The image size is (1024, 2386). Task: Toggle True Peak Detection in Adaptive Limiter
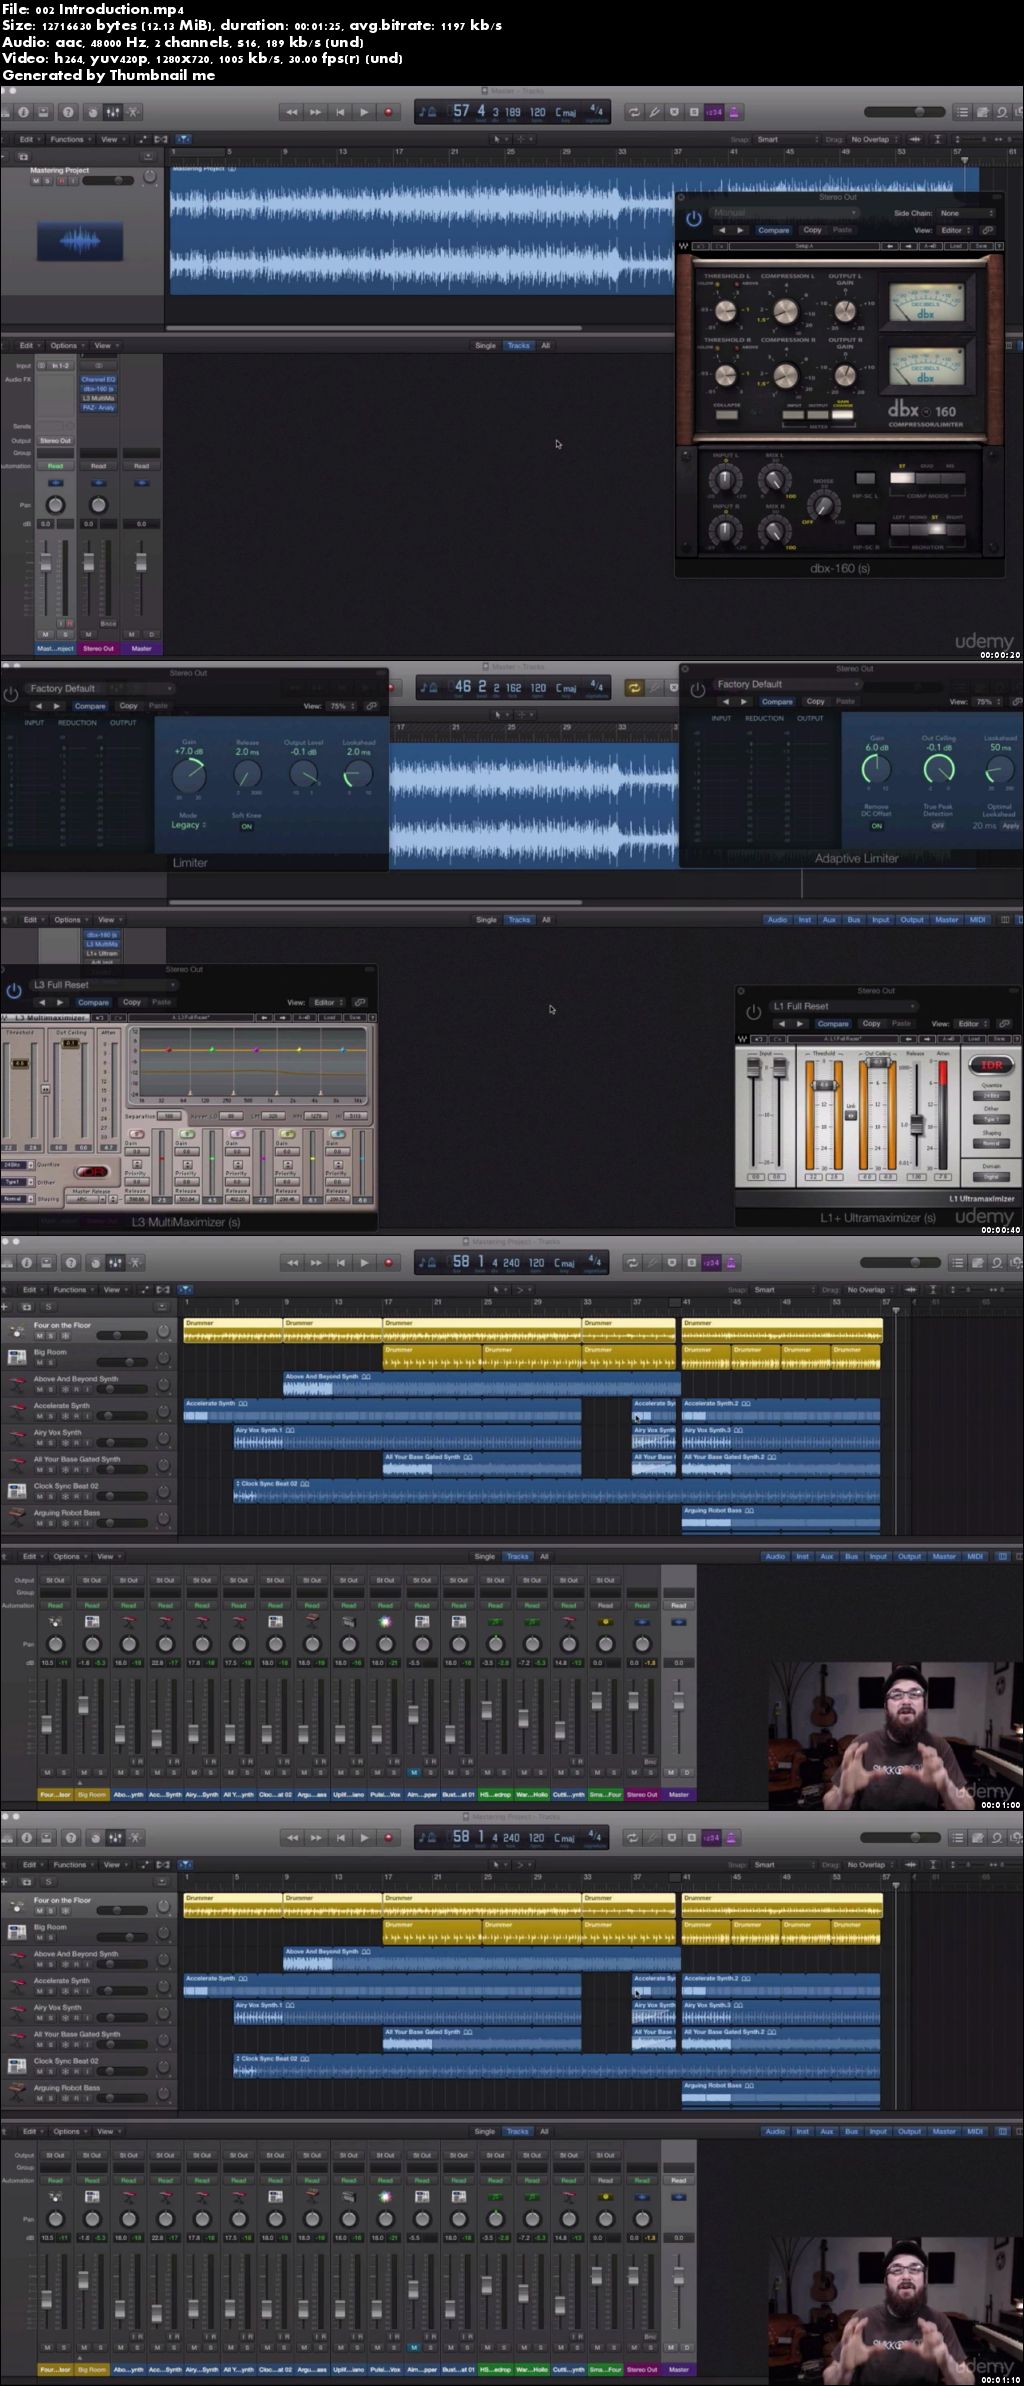pyautogui.click(x=938, y=826)
